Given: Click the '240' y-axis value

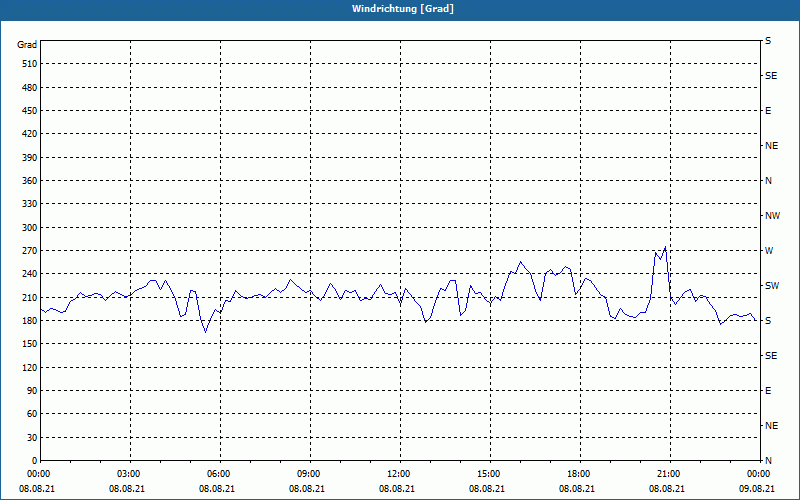Looking at the screenshot, I should click(30, 274).
